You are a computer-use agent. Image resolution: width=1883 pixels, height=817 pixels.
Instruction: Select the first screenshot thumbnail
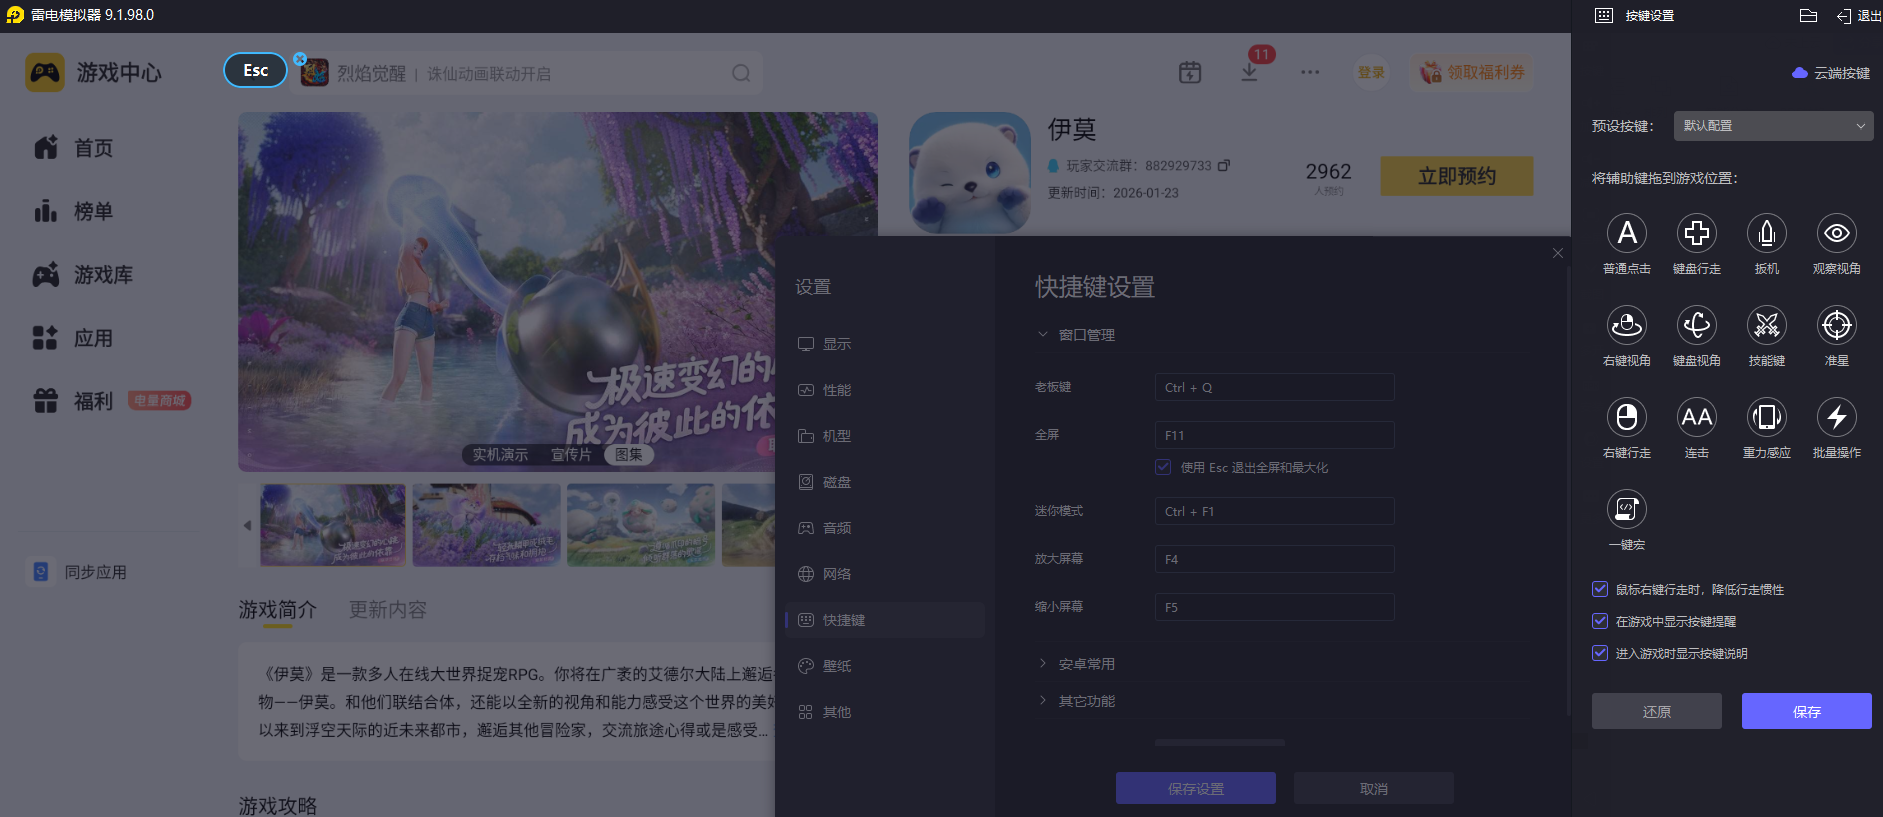(x=333, y=525)
